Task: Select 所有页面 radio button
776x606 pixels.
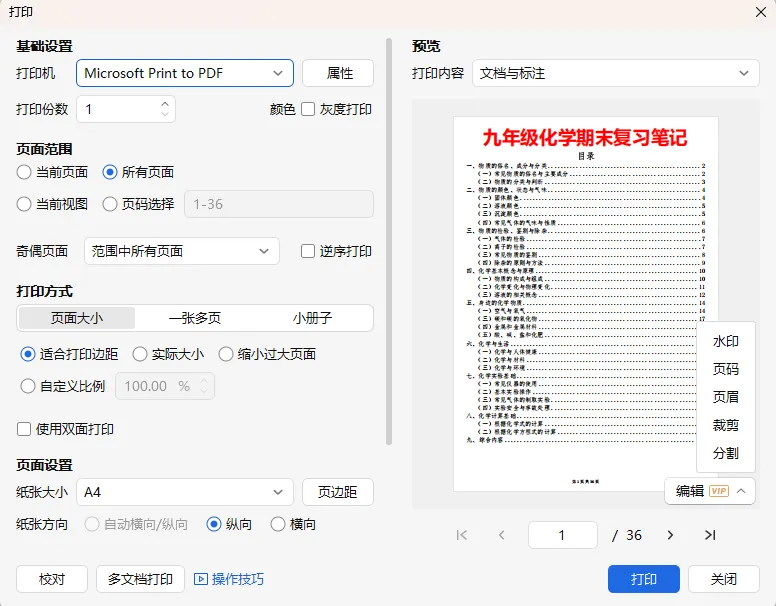Action: tap(109, 172)
